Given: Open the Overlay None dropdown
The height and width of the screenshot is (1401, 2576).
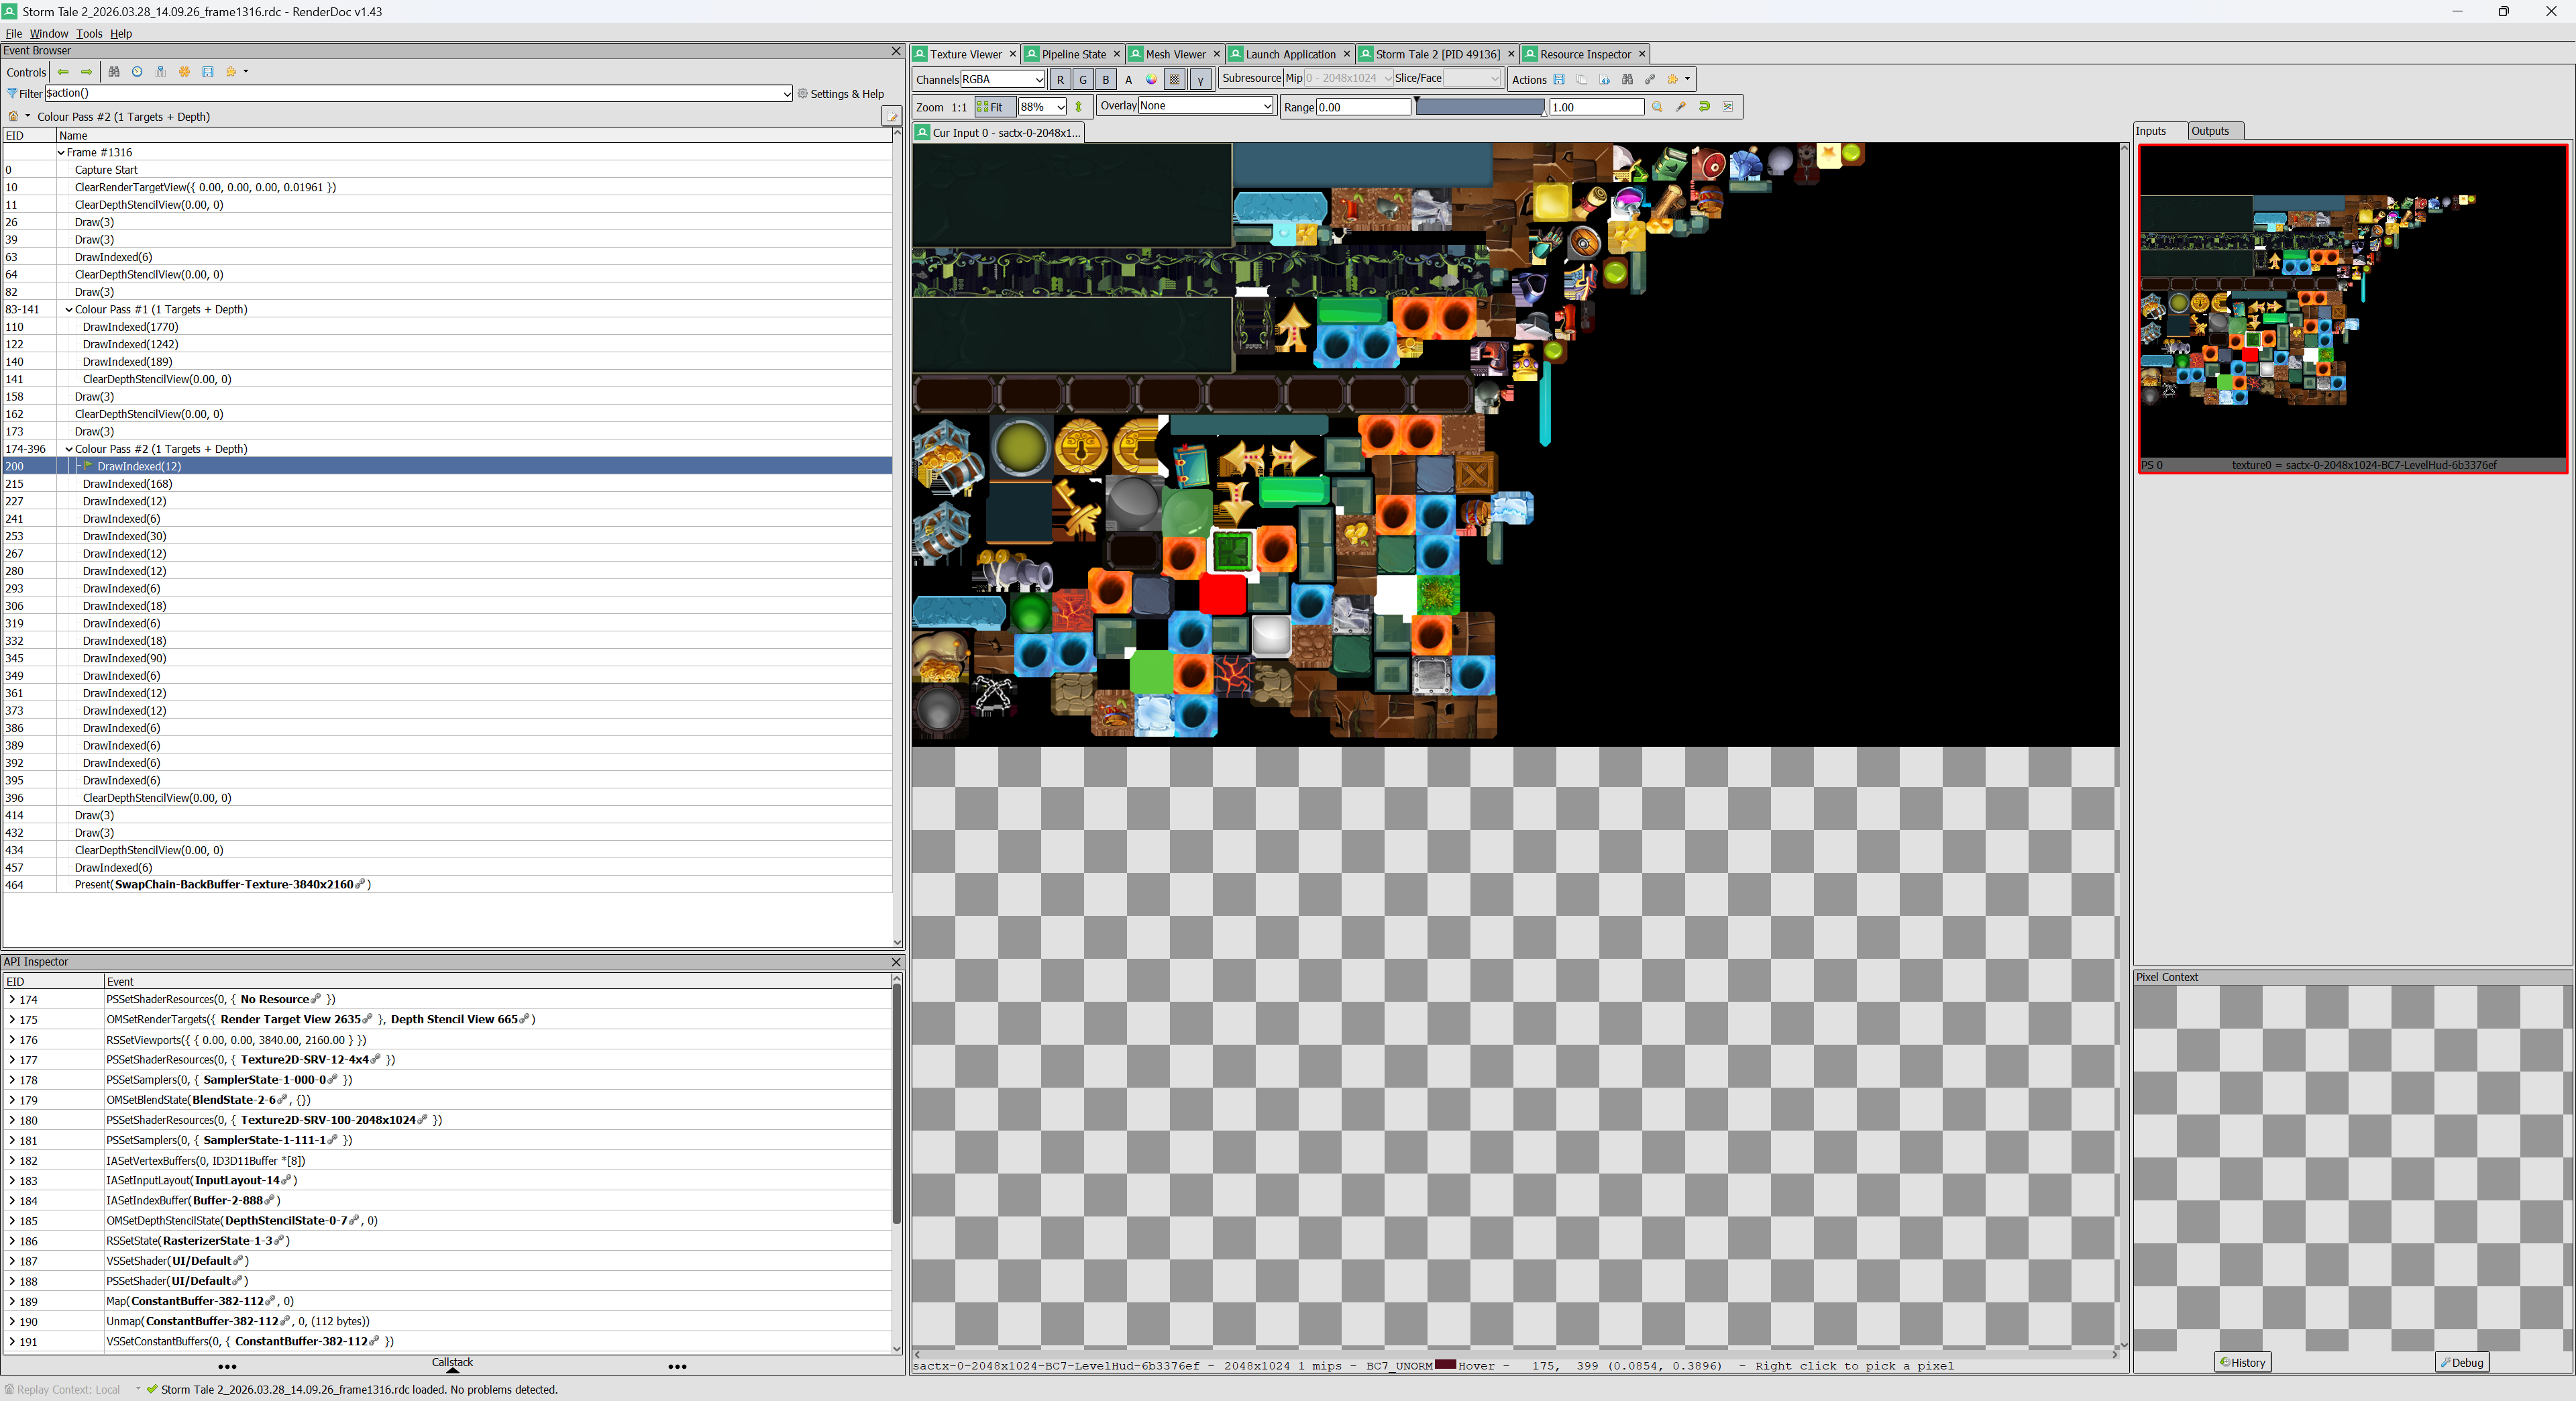Looking at the screenshot, I should pyautogui.click(x=1205, y=106).
